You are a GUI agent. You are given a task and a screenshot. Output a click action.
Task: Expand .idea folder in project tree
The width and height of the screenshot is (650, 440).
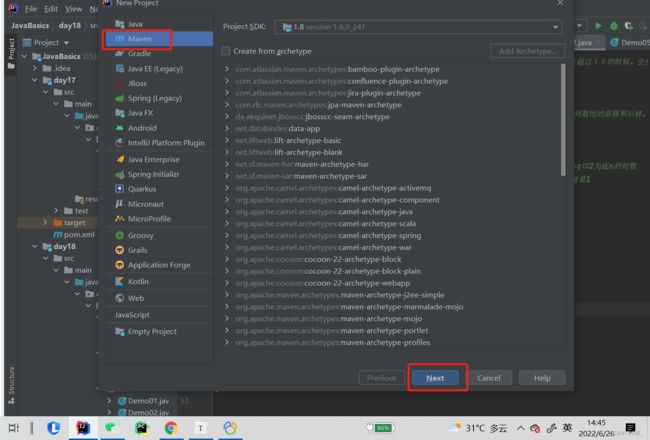pos(35,68)
